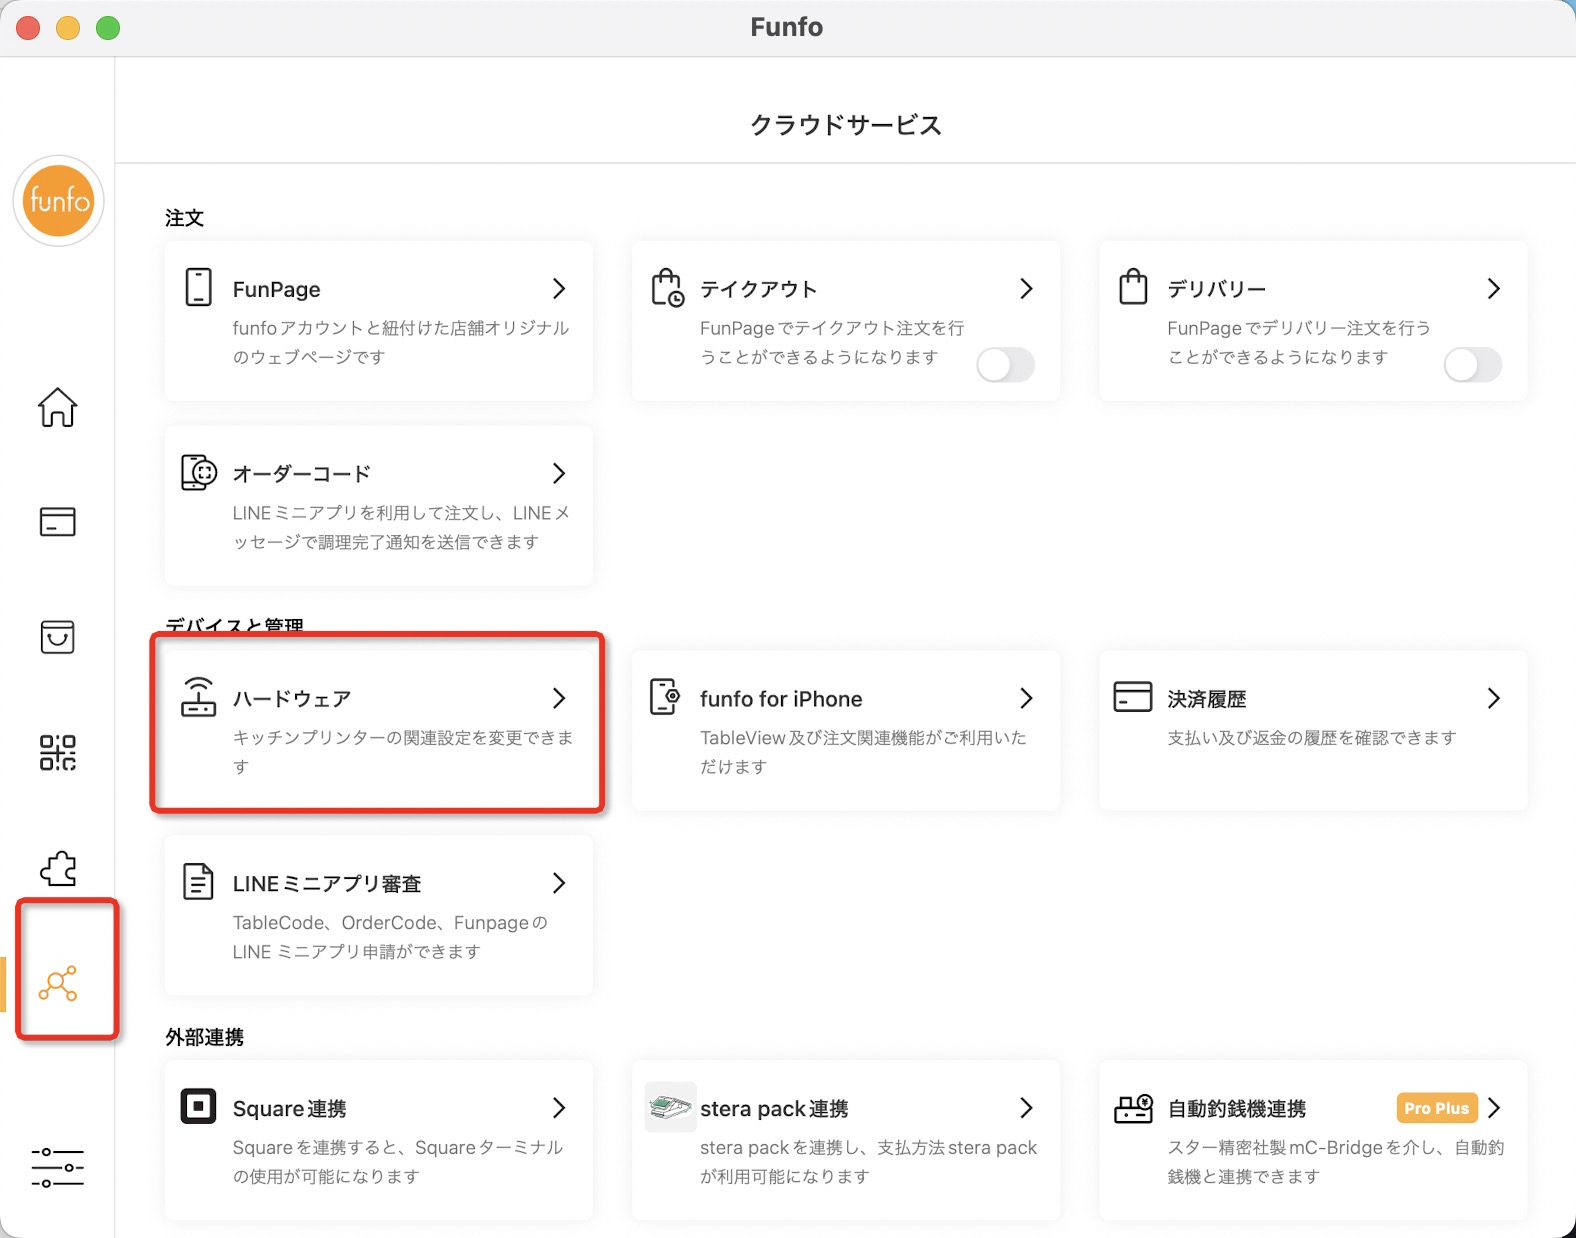This screenshot has width=1576, height=1238.
Task: Open settings sliders icon in sidebar
Action: coord(57,1167)
